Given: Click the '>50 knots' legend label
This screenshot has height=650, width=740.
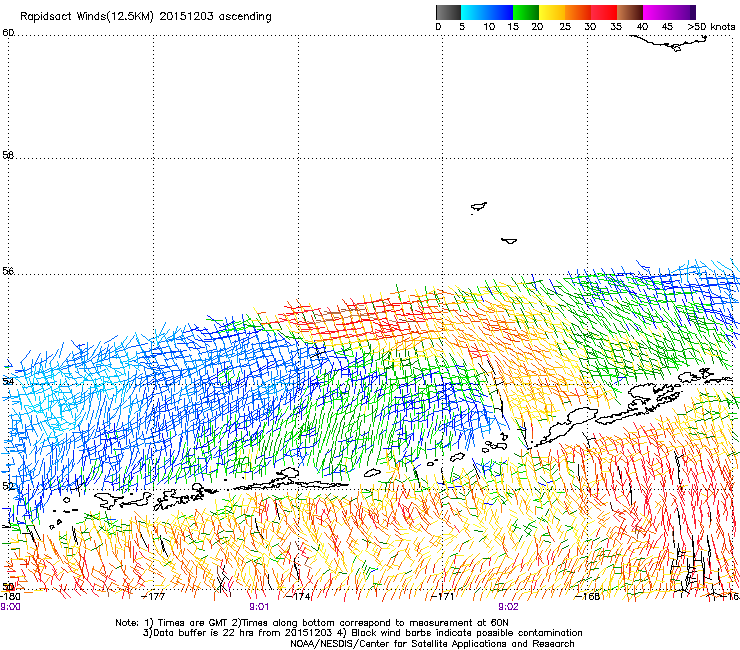Looking at the screenshot, I should 711,27.
